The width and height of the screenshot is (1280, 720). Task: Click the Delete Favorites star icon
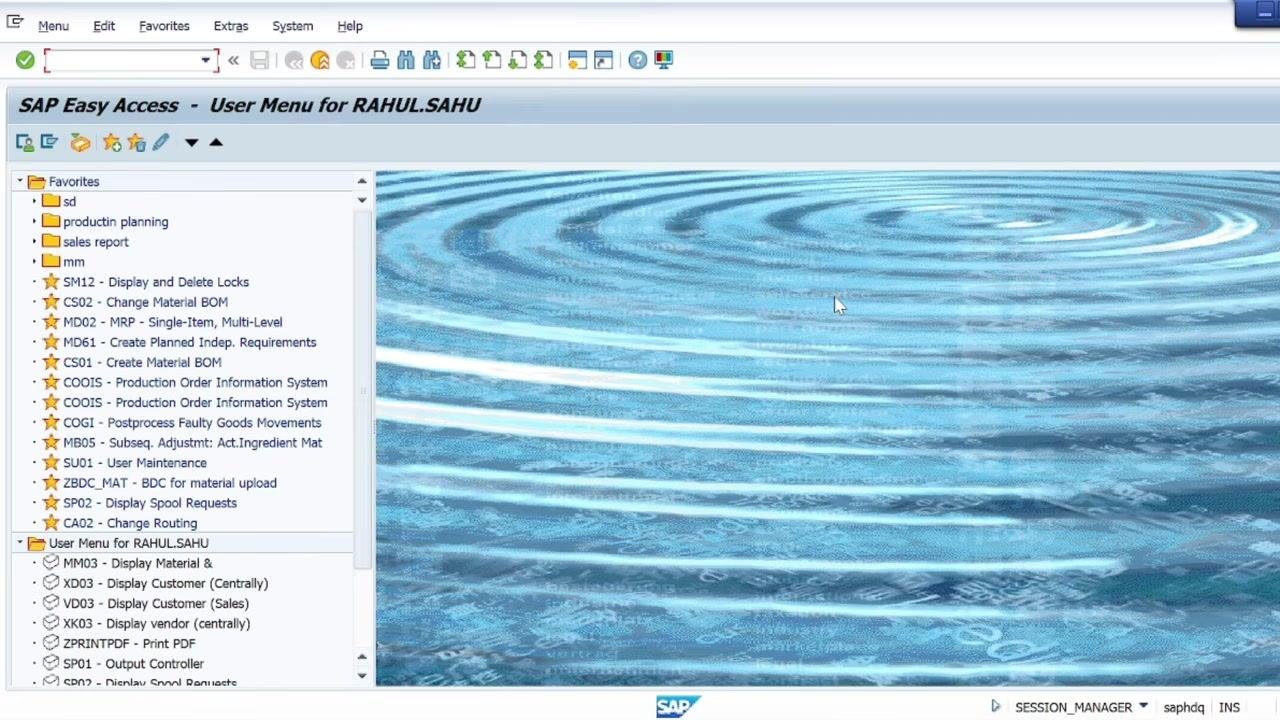click(136, 143)
